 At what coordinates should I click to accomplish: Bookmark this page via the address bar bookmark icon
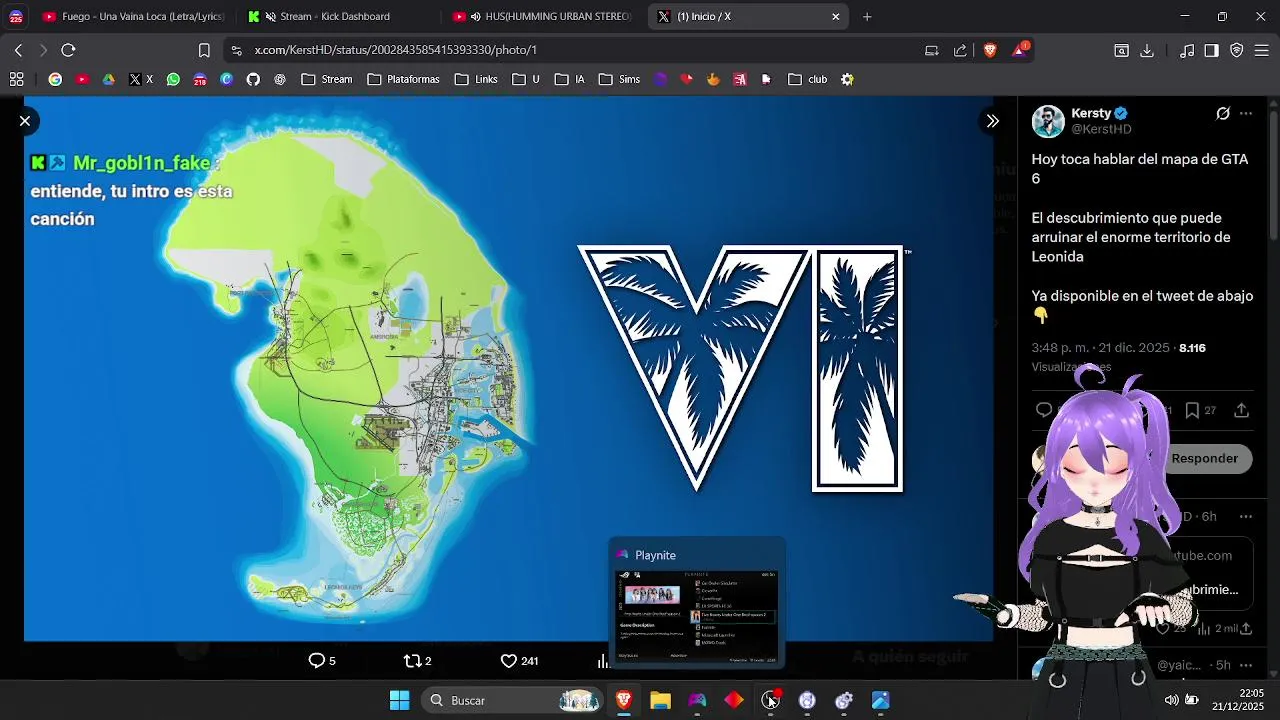coord(204,50)
